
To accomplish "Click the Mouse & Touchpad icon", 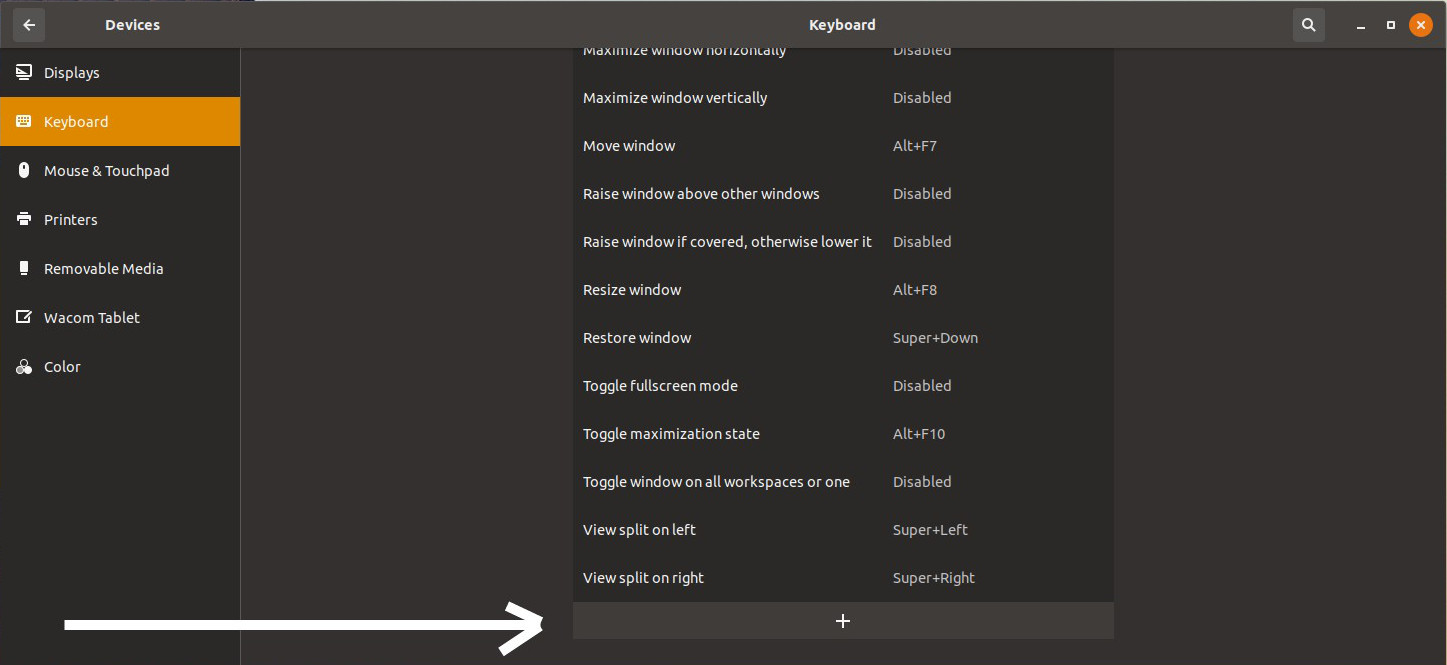I will point(24,171).
